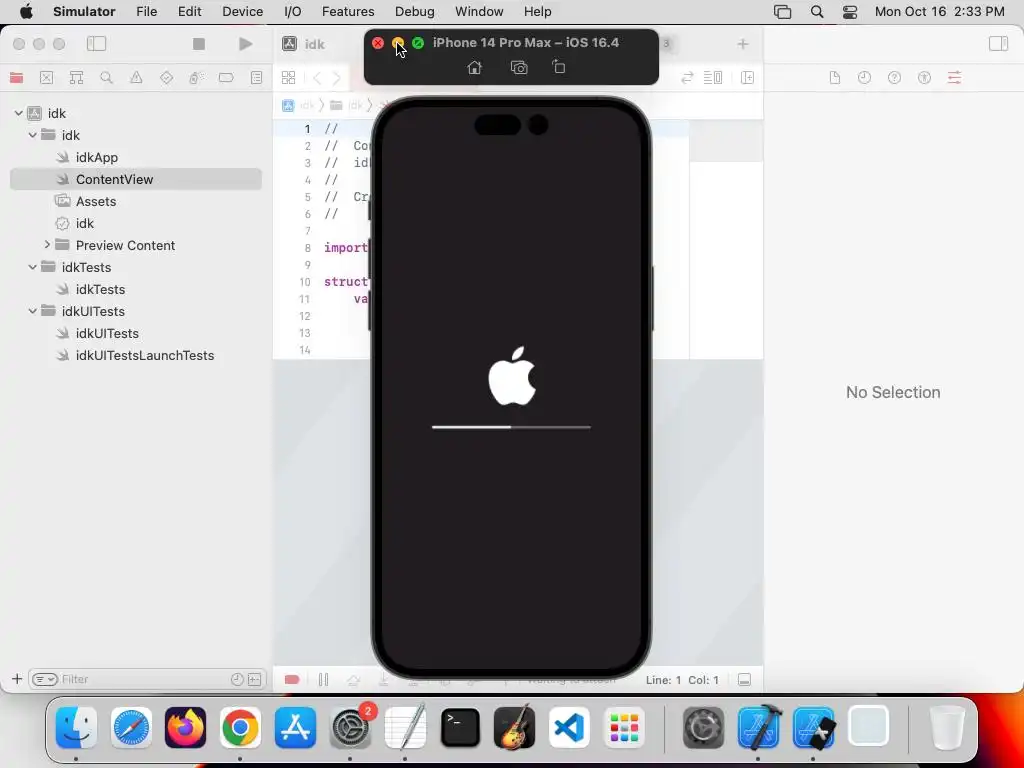This screenshot has width=1024, height=768.
Task: Rotate the simulated device using rotate icon
Action: pyautogui.click(x=558, y=67)
